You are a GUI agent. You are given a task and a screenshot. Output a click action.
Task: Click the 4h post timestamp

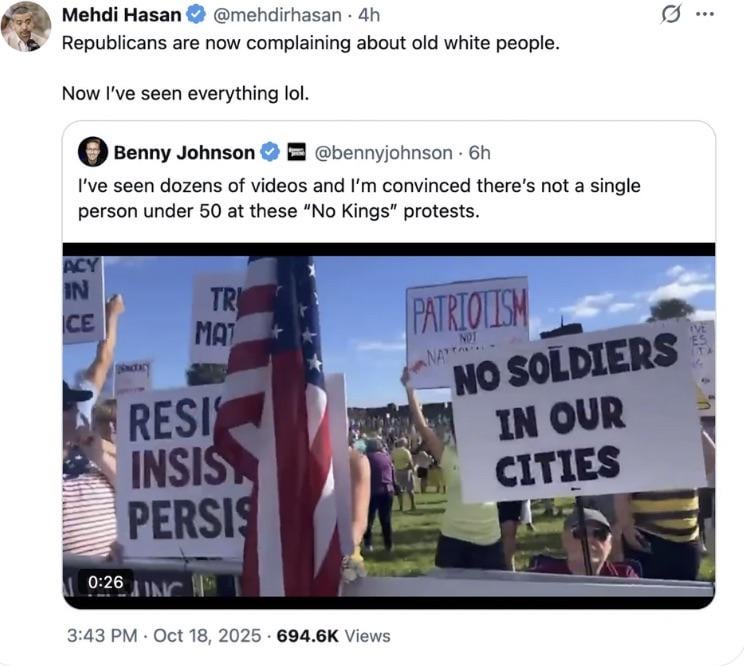(369, 16)
